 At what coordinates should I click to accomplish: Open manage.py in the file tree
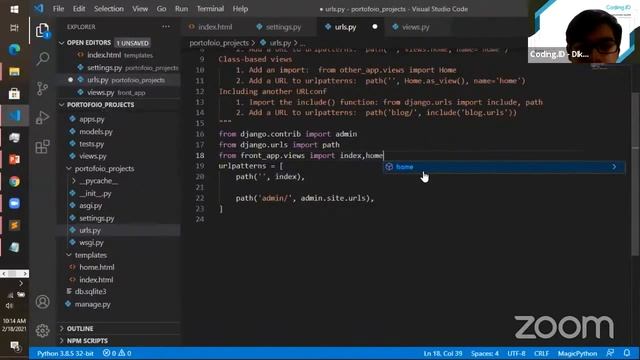(x=92, y=304)
